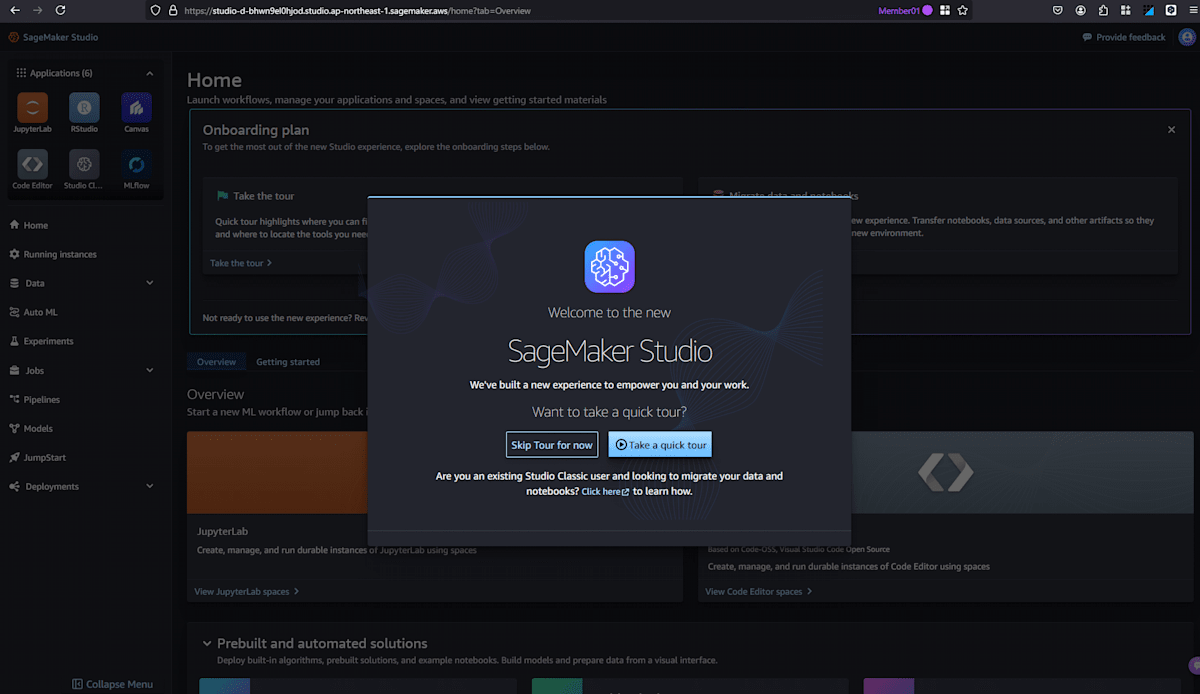Open View JupyterLab spaces link
The image size is (1200, 694).
click(246, 591)
